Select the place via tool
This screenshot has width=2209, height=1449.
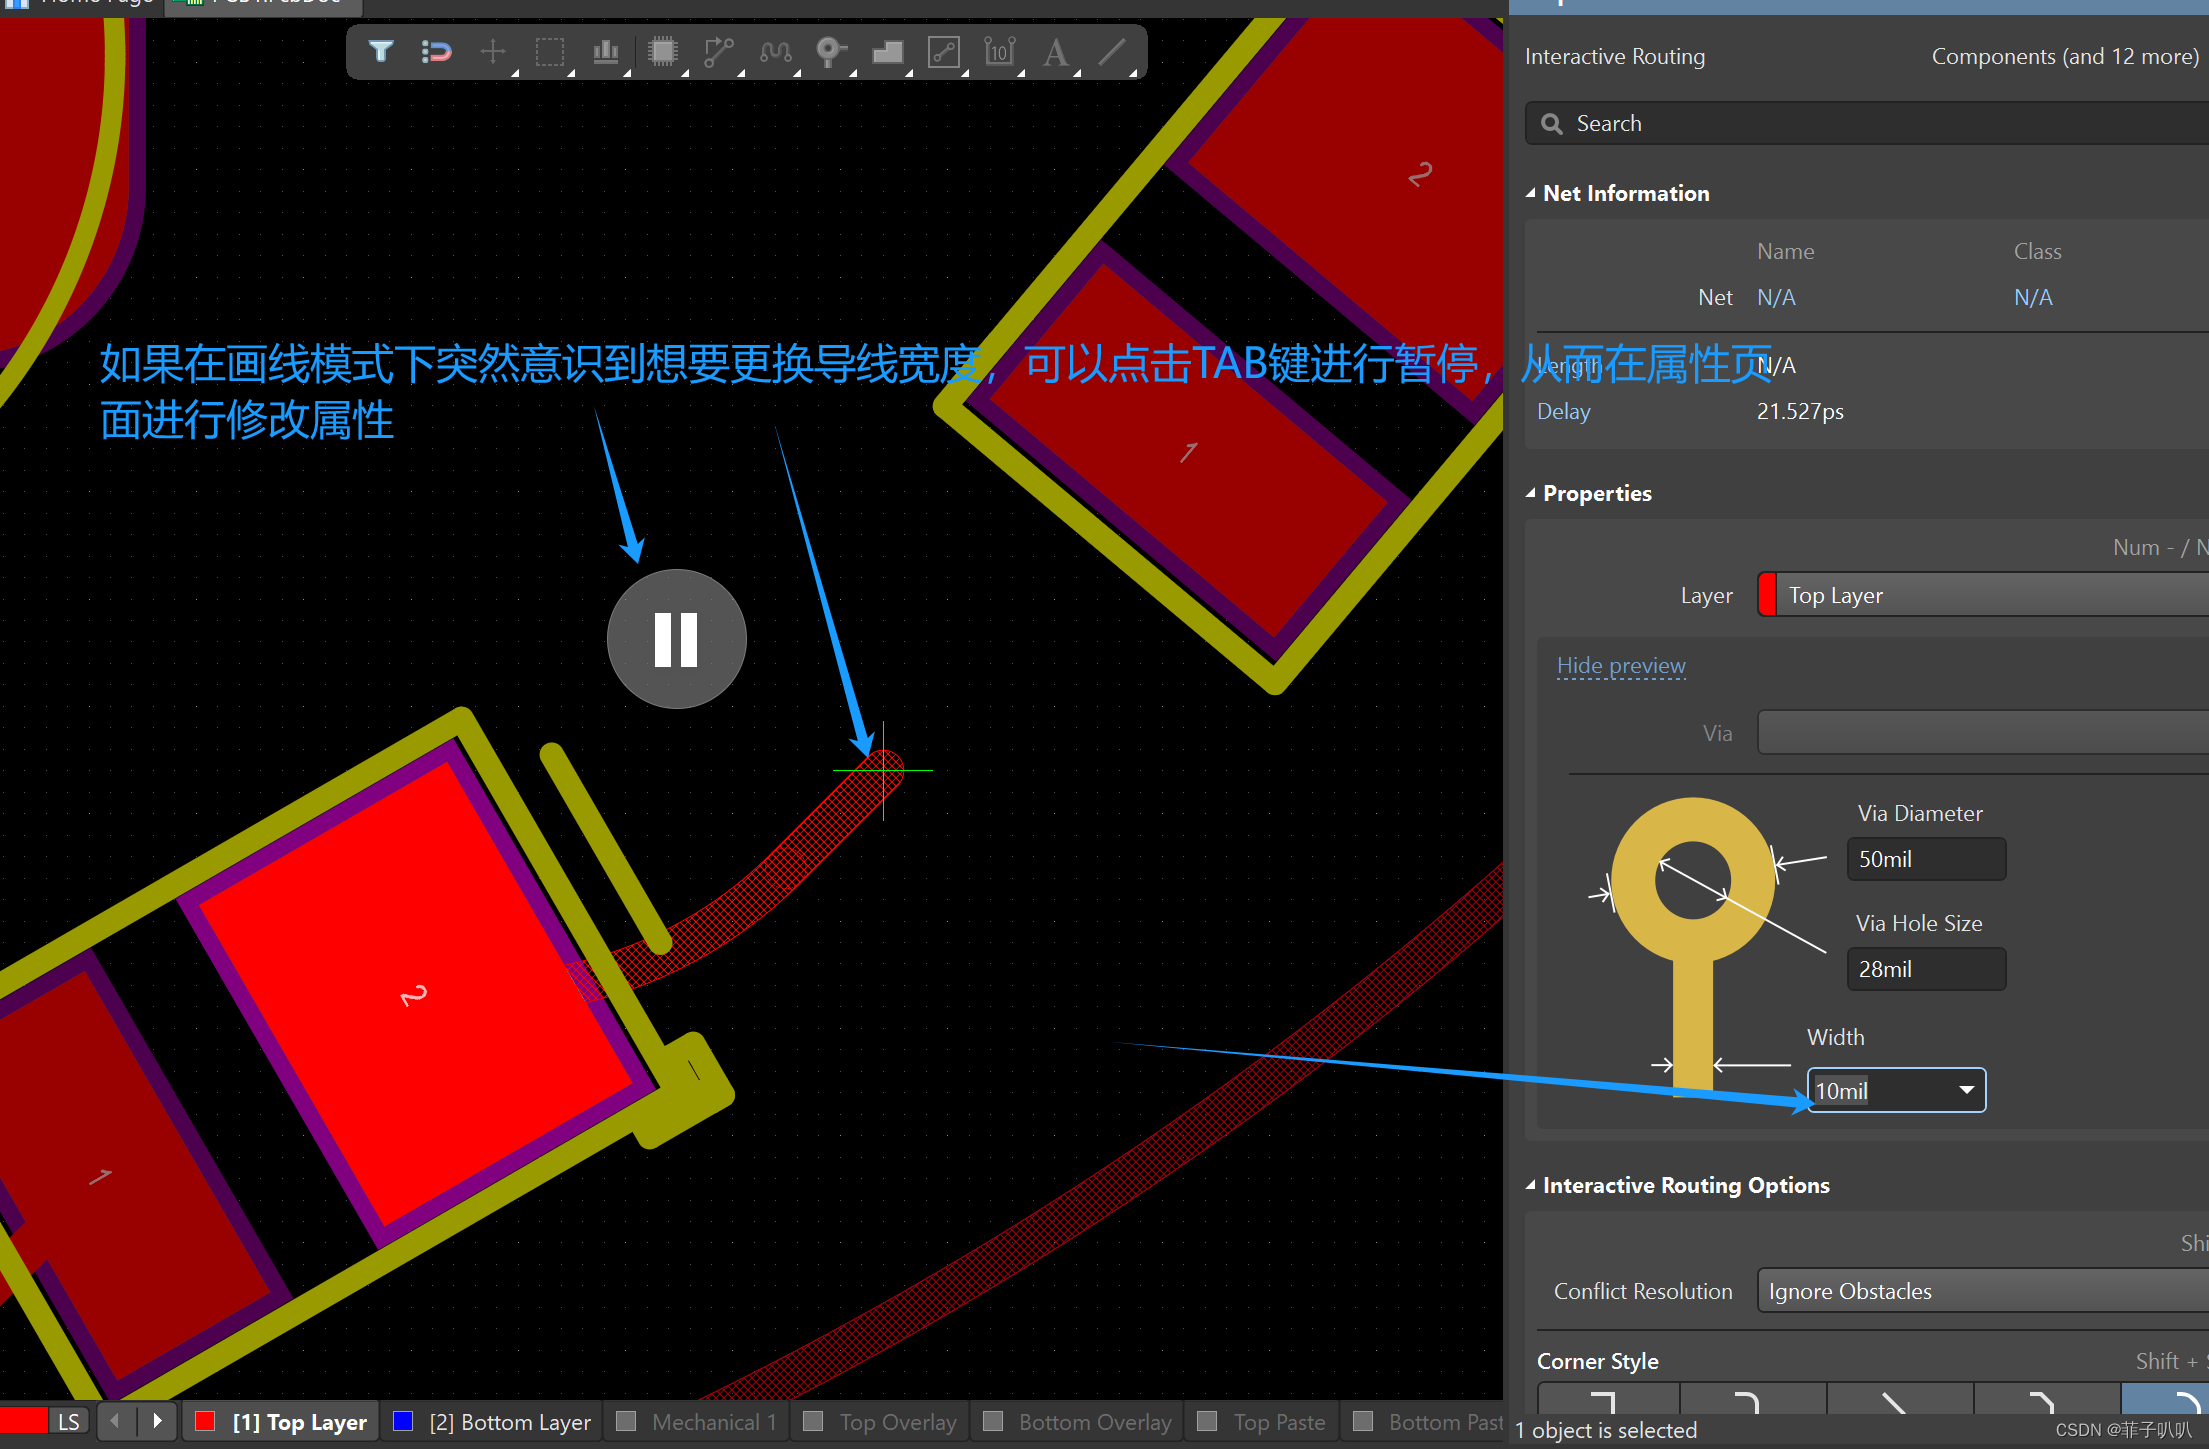[x=830, y=51]
